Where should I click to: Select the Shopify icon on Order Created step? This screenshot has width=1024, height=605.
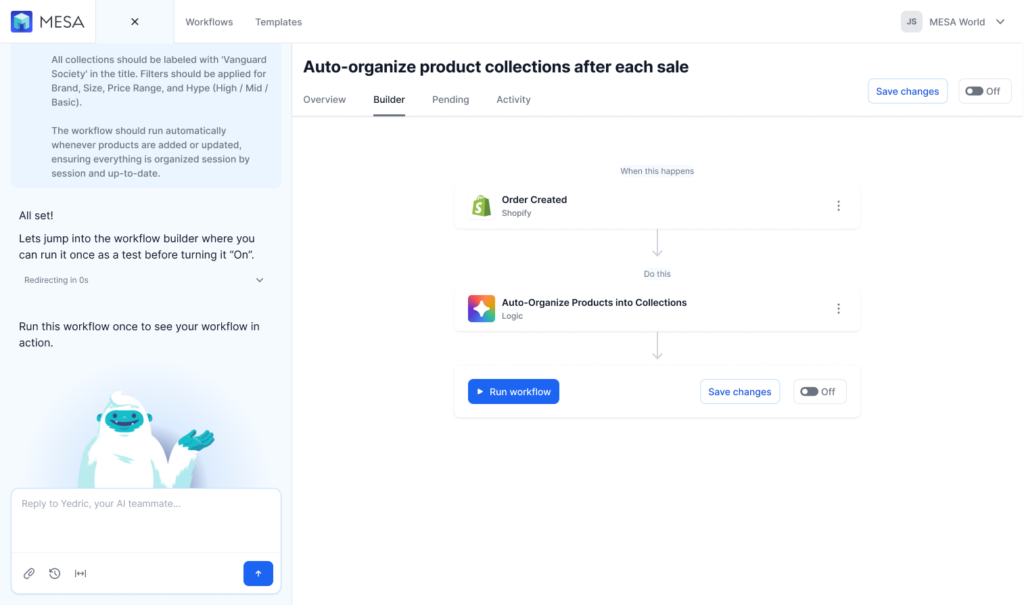point(480,205)
